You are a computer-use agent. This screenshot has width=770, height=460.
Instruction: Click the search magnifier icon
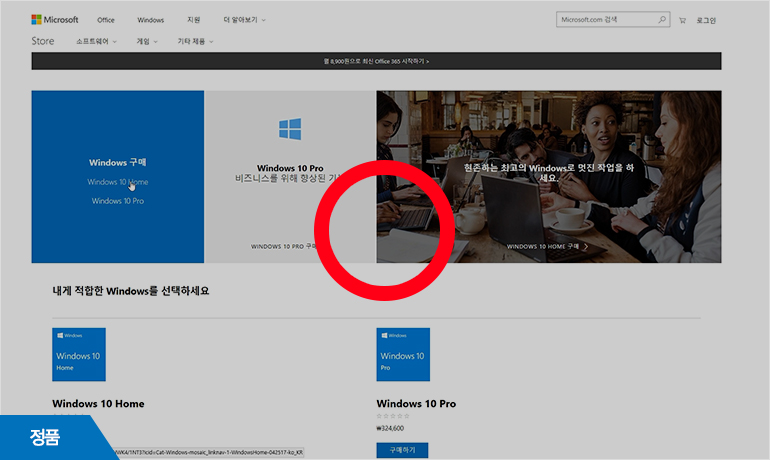pos(662,20)
